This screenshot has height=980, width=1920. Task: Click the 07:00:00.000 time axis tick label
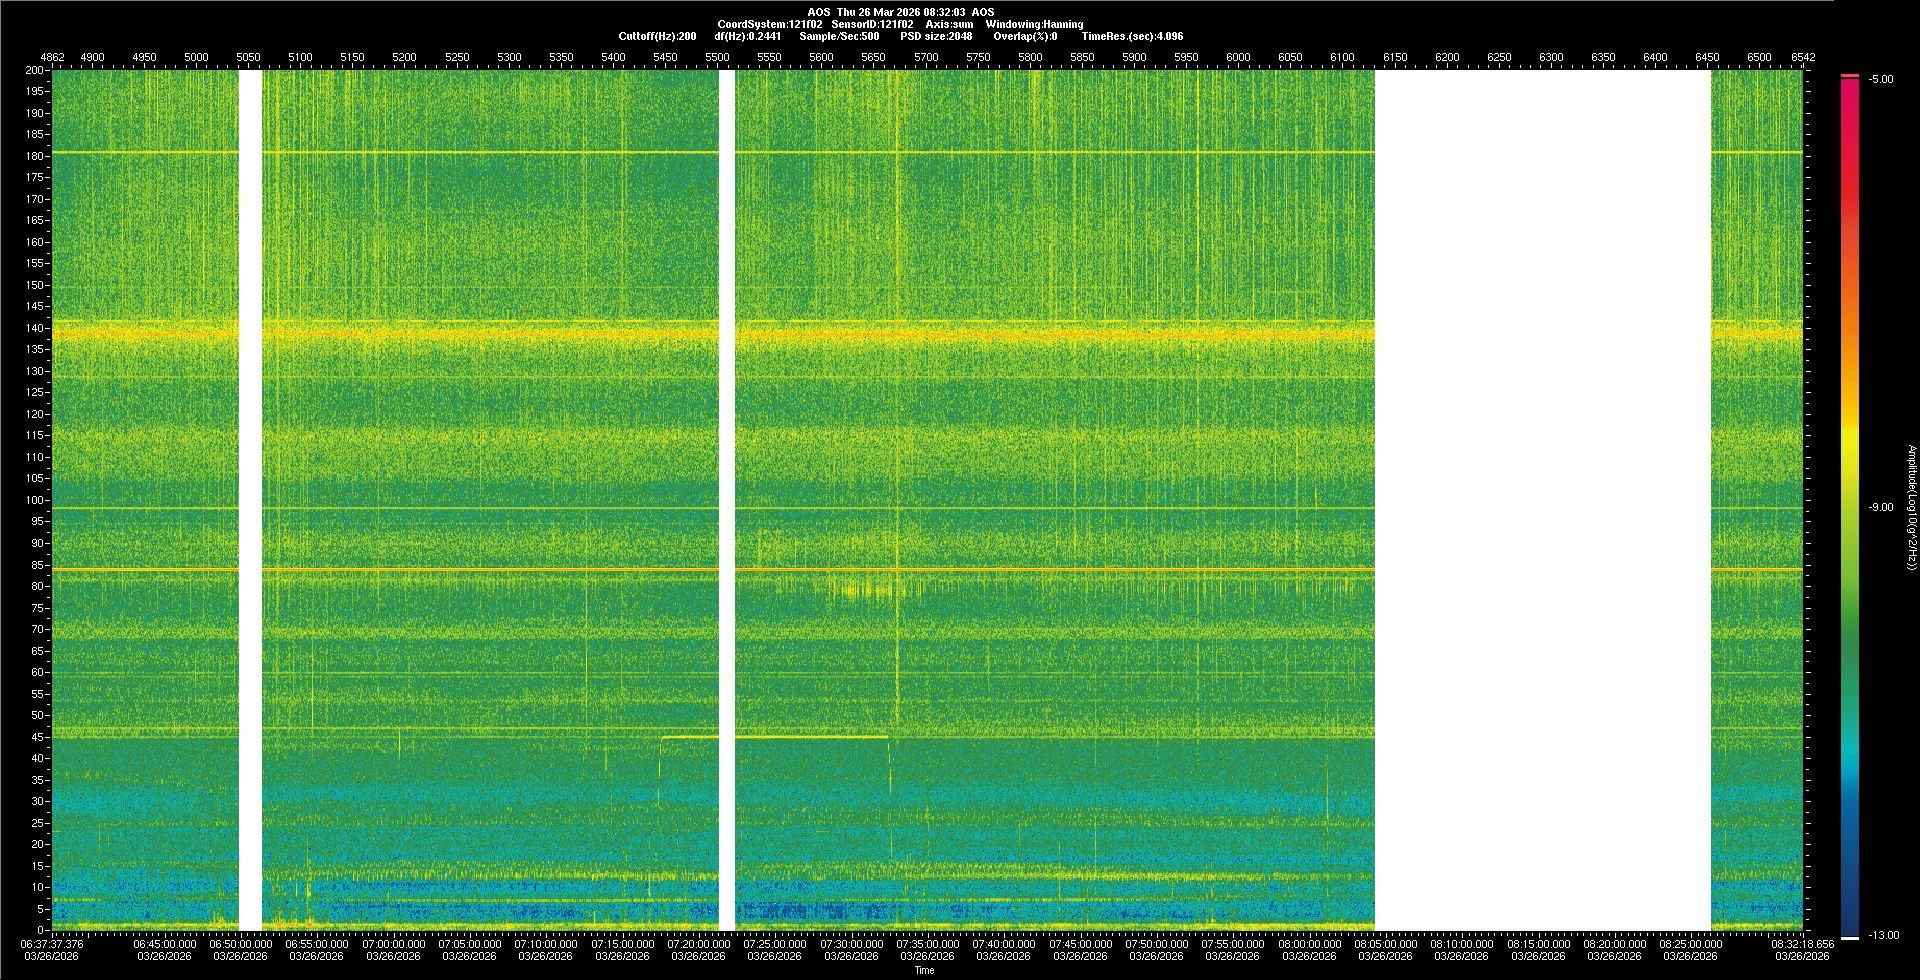[393, 943]
